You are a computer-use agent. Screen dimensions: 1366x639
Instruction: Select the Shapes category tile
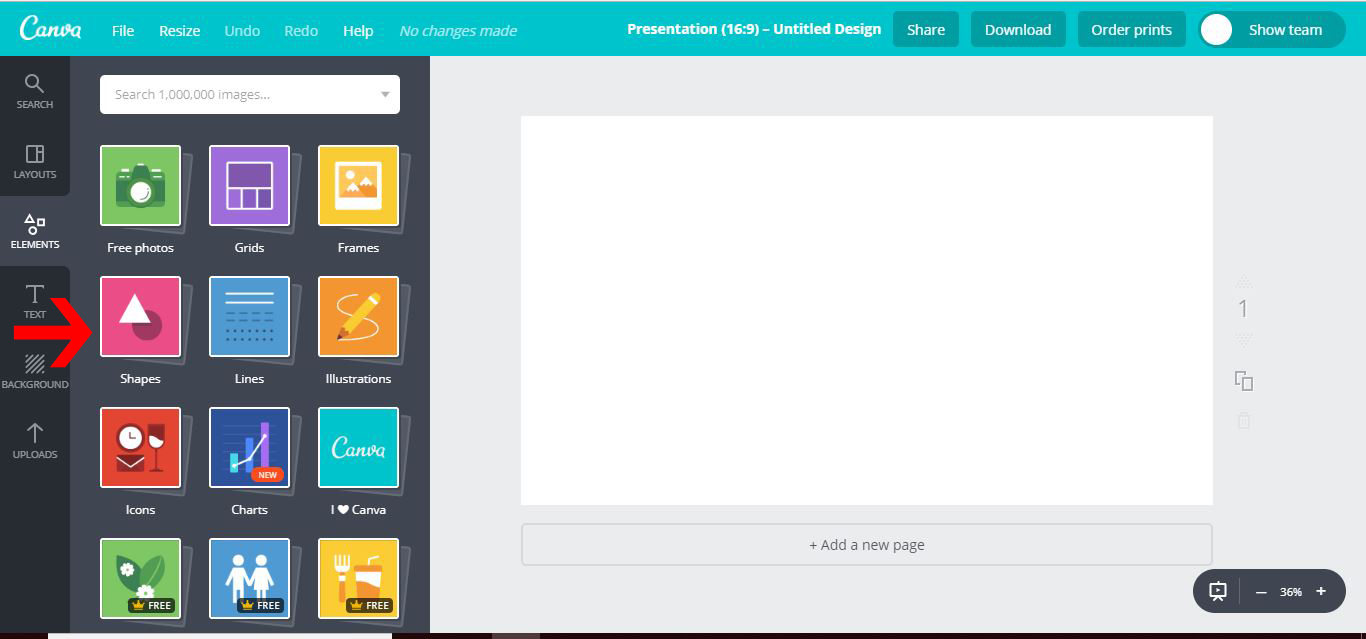pyautogui.click(x=140, y=317)
